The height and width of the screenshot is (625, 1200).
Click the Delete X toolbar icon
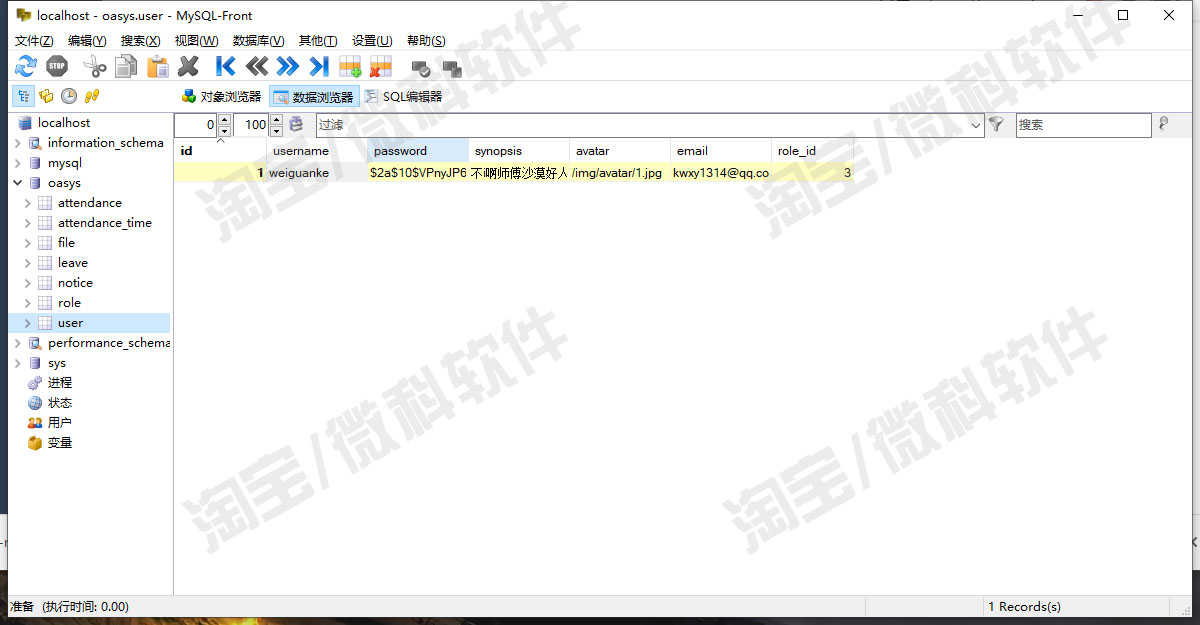[x=188, y=67]
